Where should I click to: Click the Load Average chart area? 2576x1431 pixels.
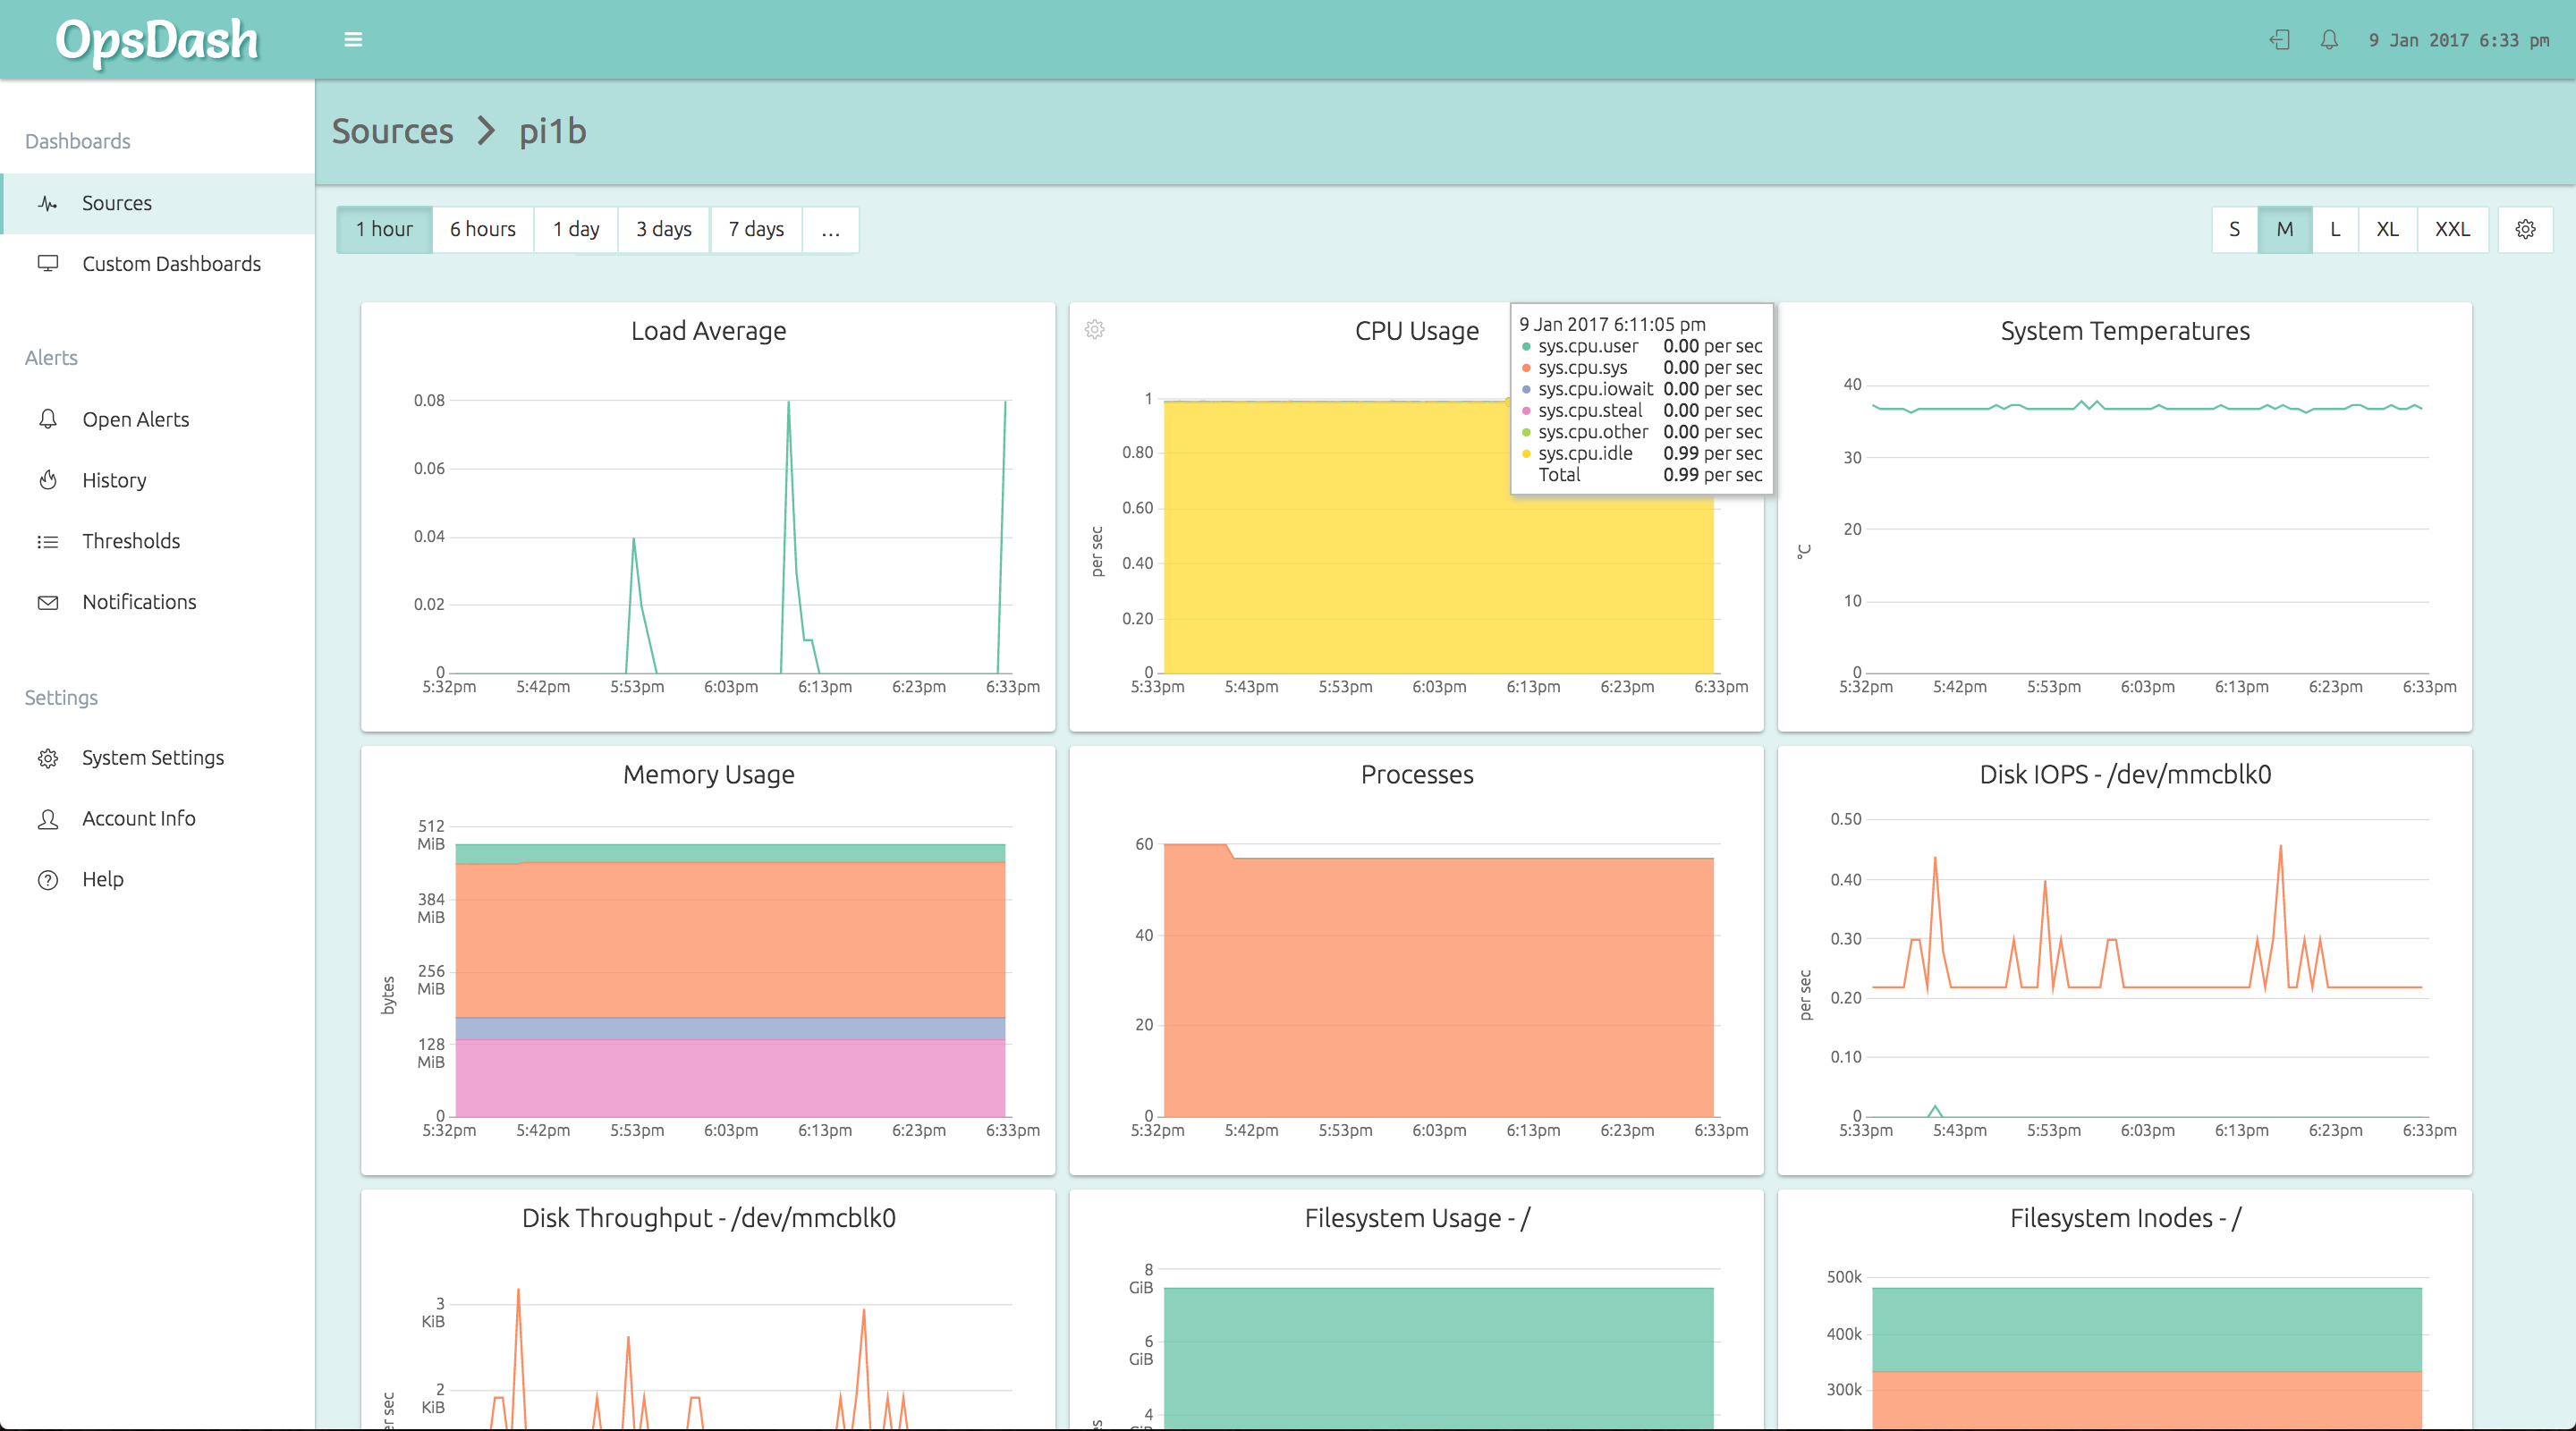tap(730, 536)
